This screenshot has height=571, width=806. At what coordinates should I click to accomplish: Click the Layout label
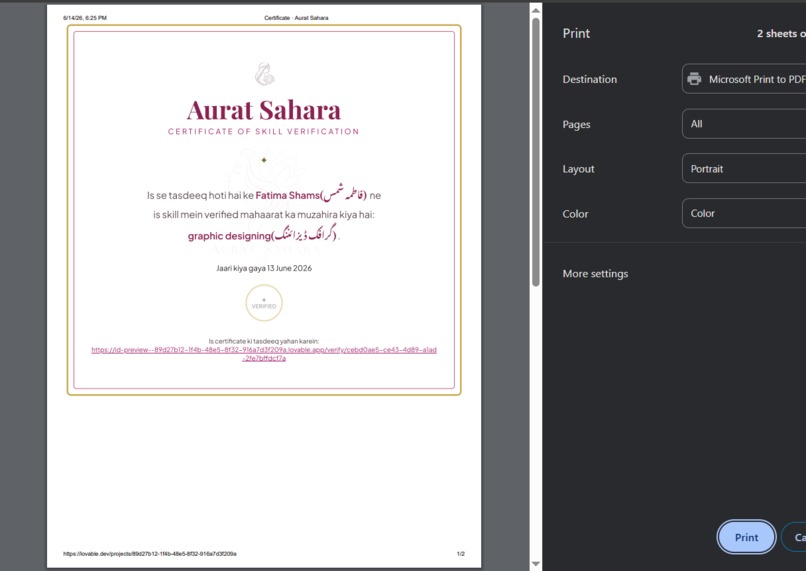click(578, 169)
